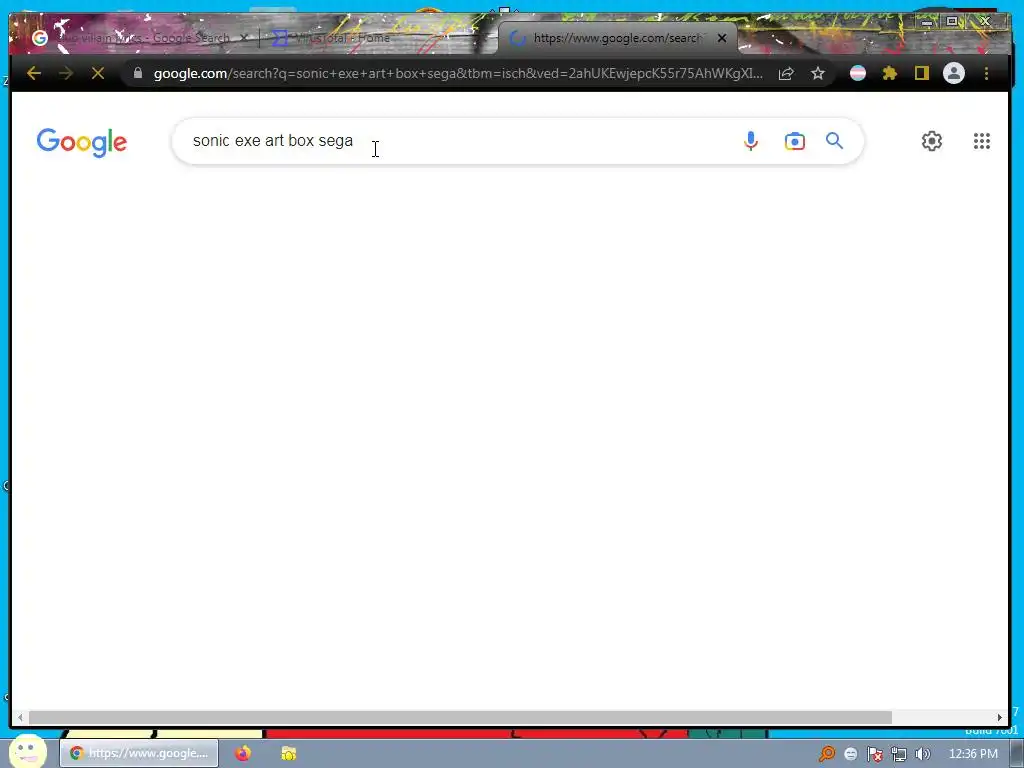
Task: Maximize the Chrome window
Action: pyautogui.click(x=952, y=22)
